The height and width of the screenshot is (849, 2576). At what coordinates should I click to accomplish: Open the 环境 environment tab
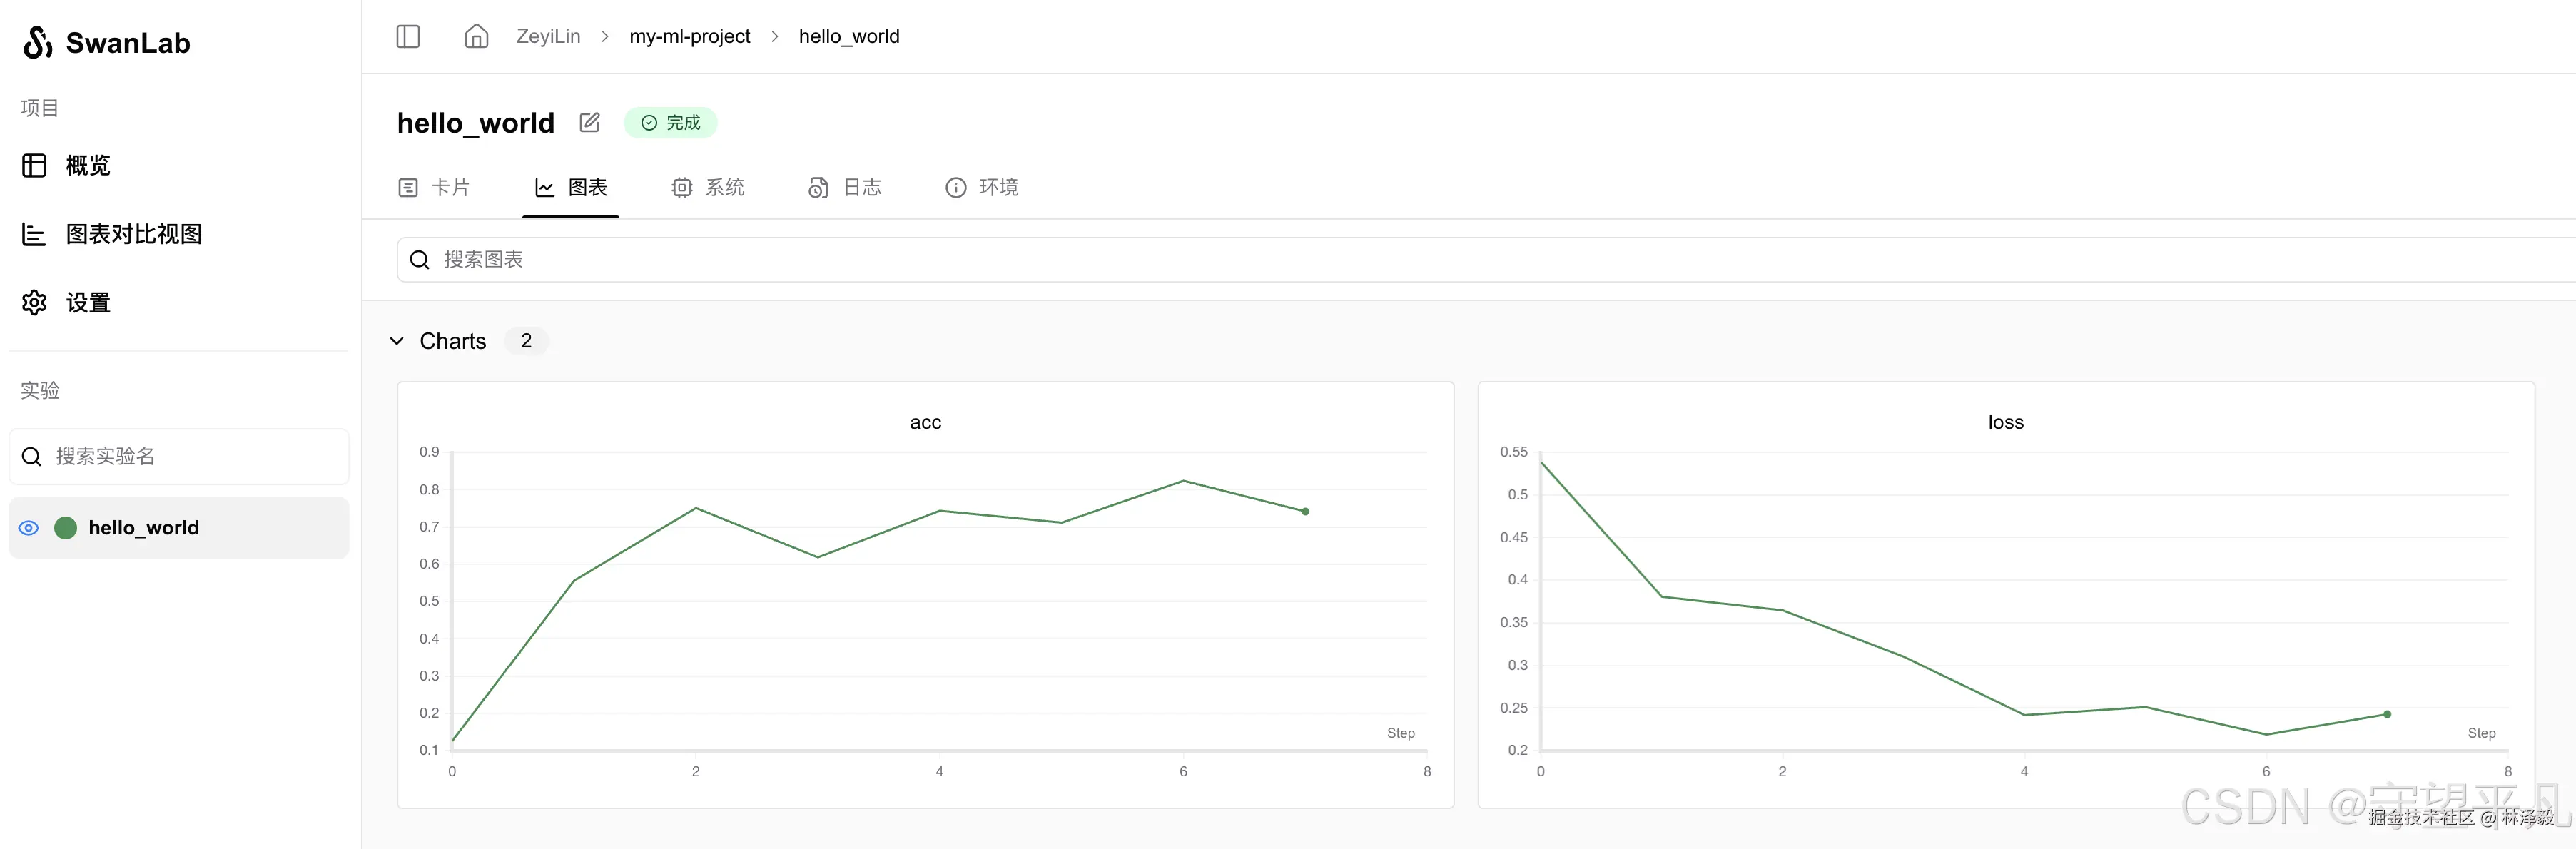982,188
